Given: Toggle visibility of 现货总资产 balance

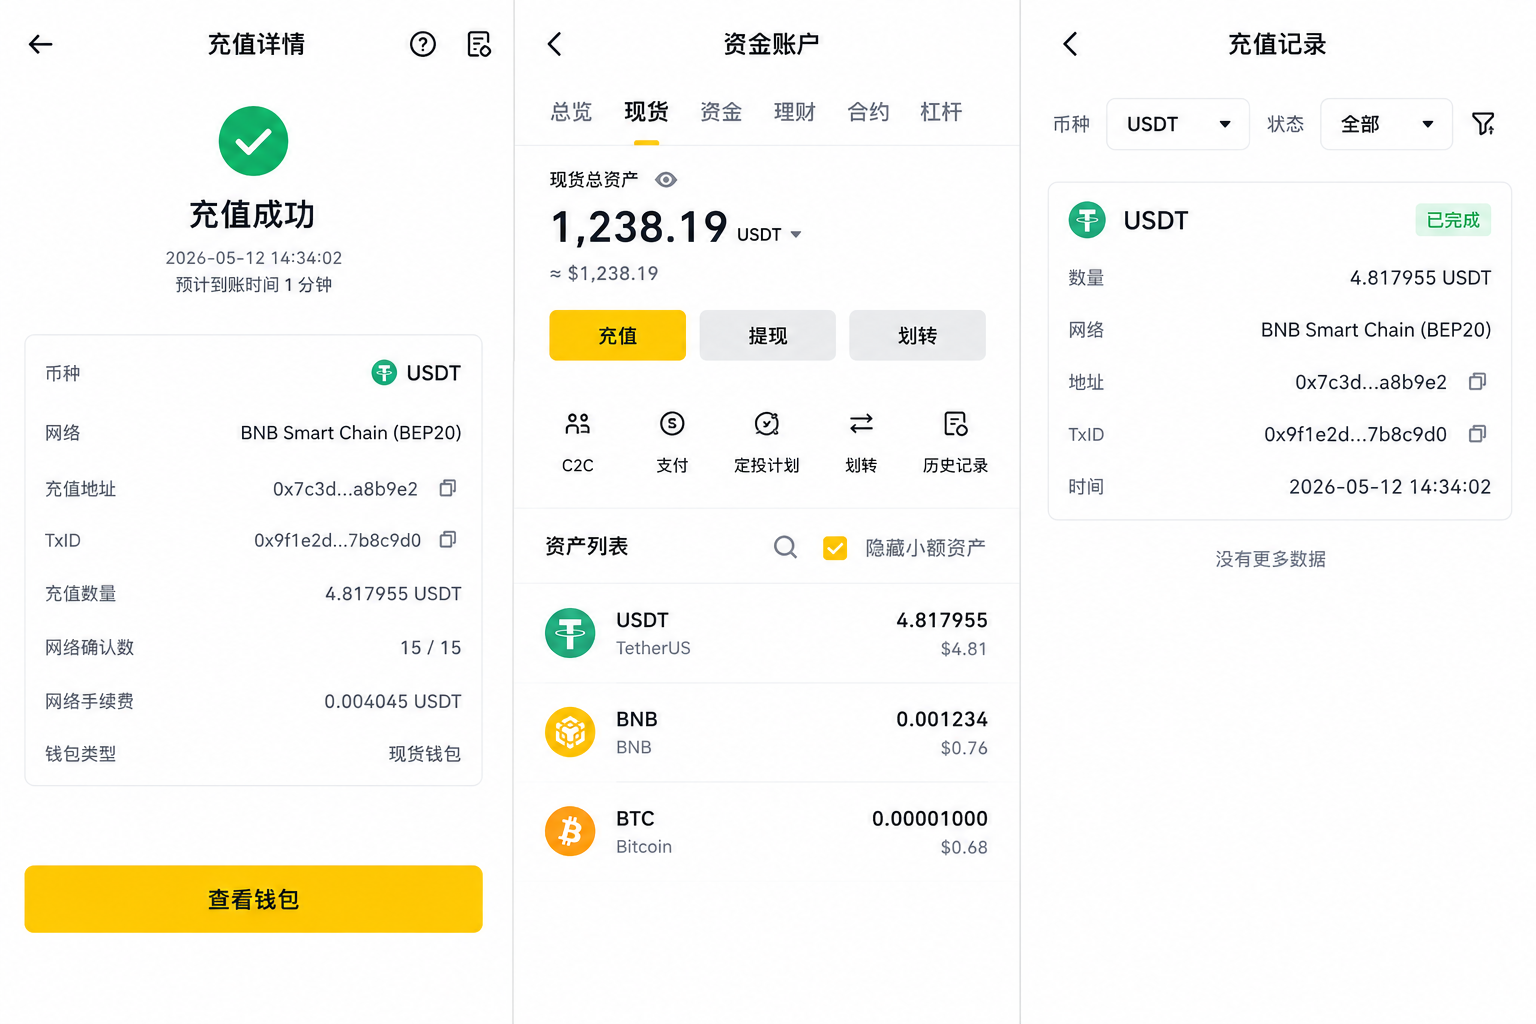Looking at the screenshot, I should pos(666,180).
